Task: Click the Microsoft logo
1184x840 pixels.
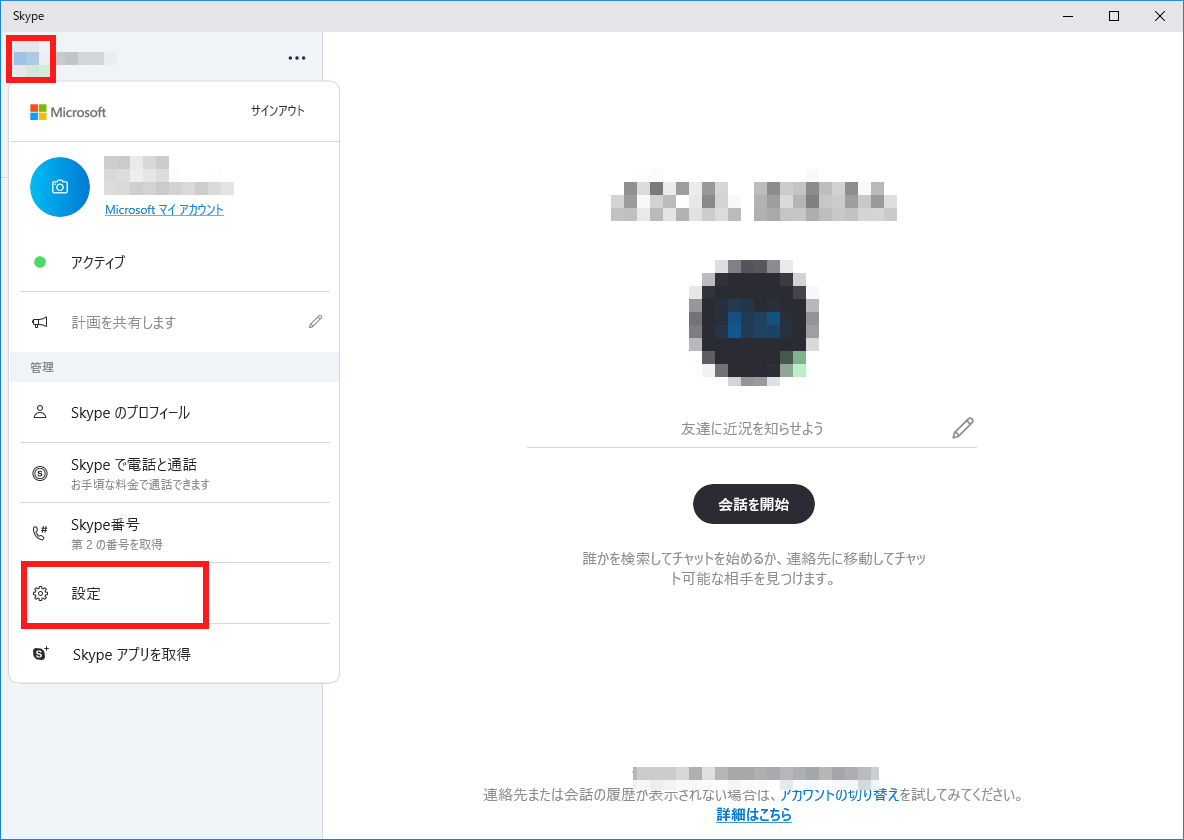Action: coord(68,112)
